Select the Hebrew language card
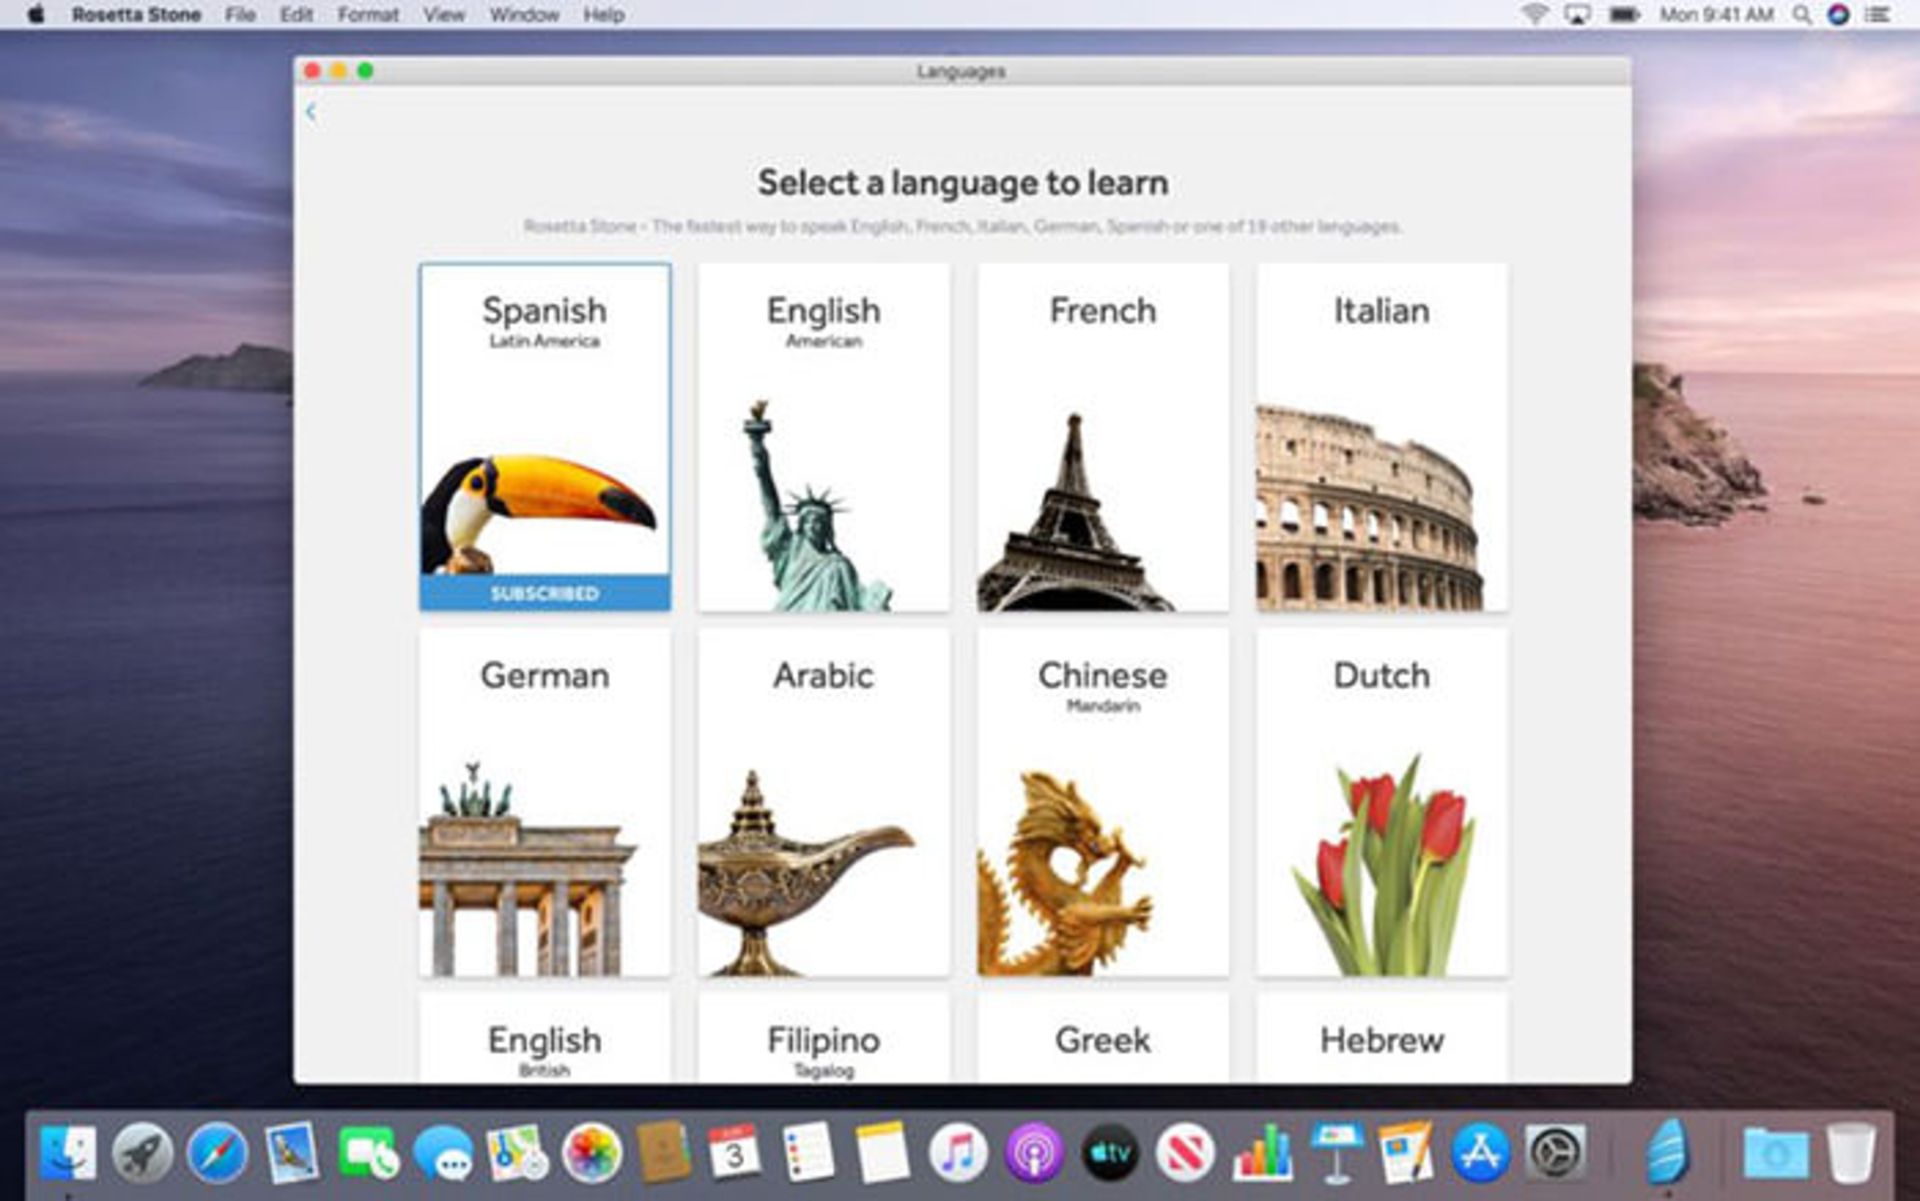Viewport: 1920px width, 1201px height. click(x=1382, y=1038)
